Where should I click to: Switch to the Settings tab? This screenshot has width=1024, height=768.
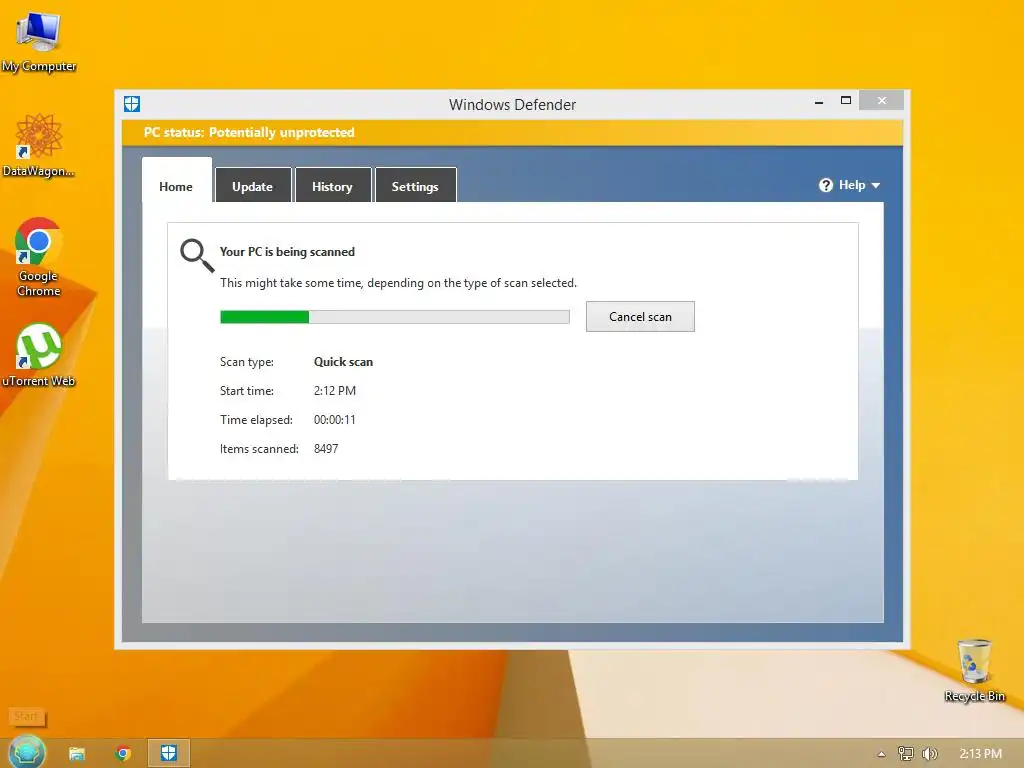(415, 186)
